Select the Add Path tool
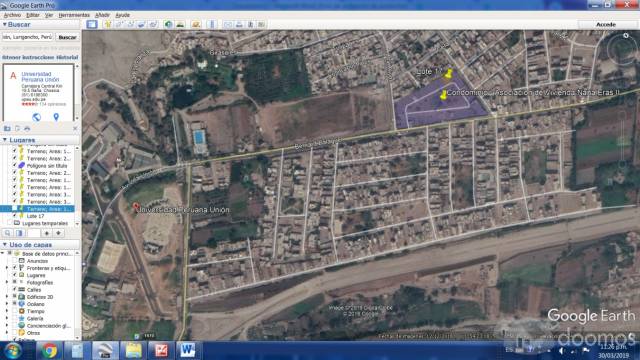This screenshot has height=360, width=640. pyautogui.click(x=131, y=24)
